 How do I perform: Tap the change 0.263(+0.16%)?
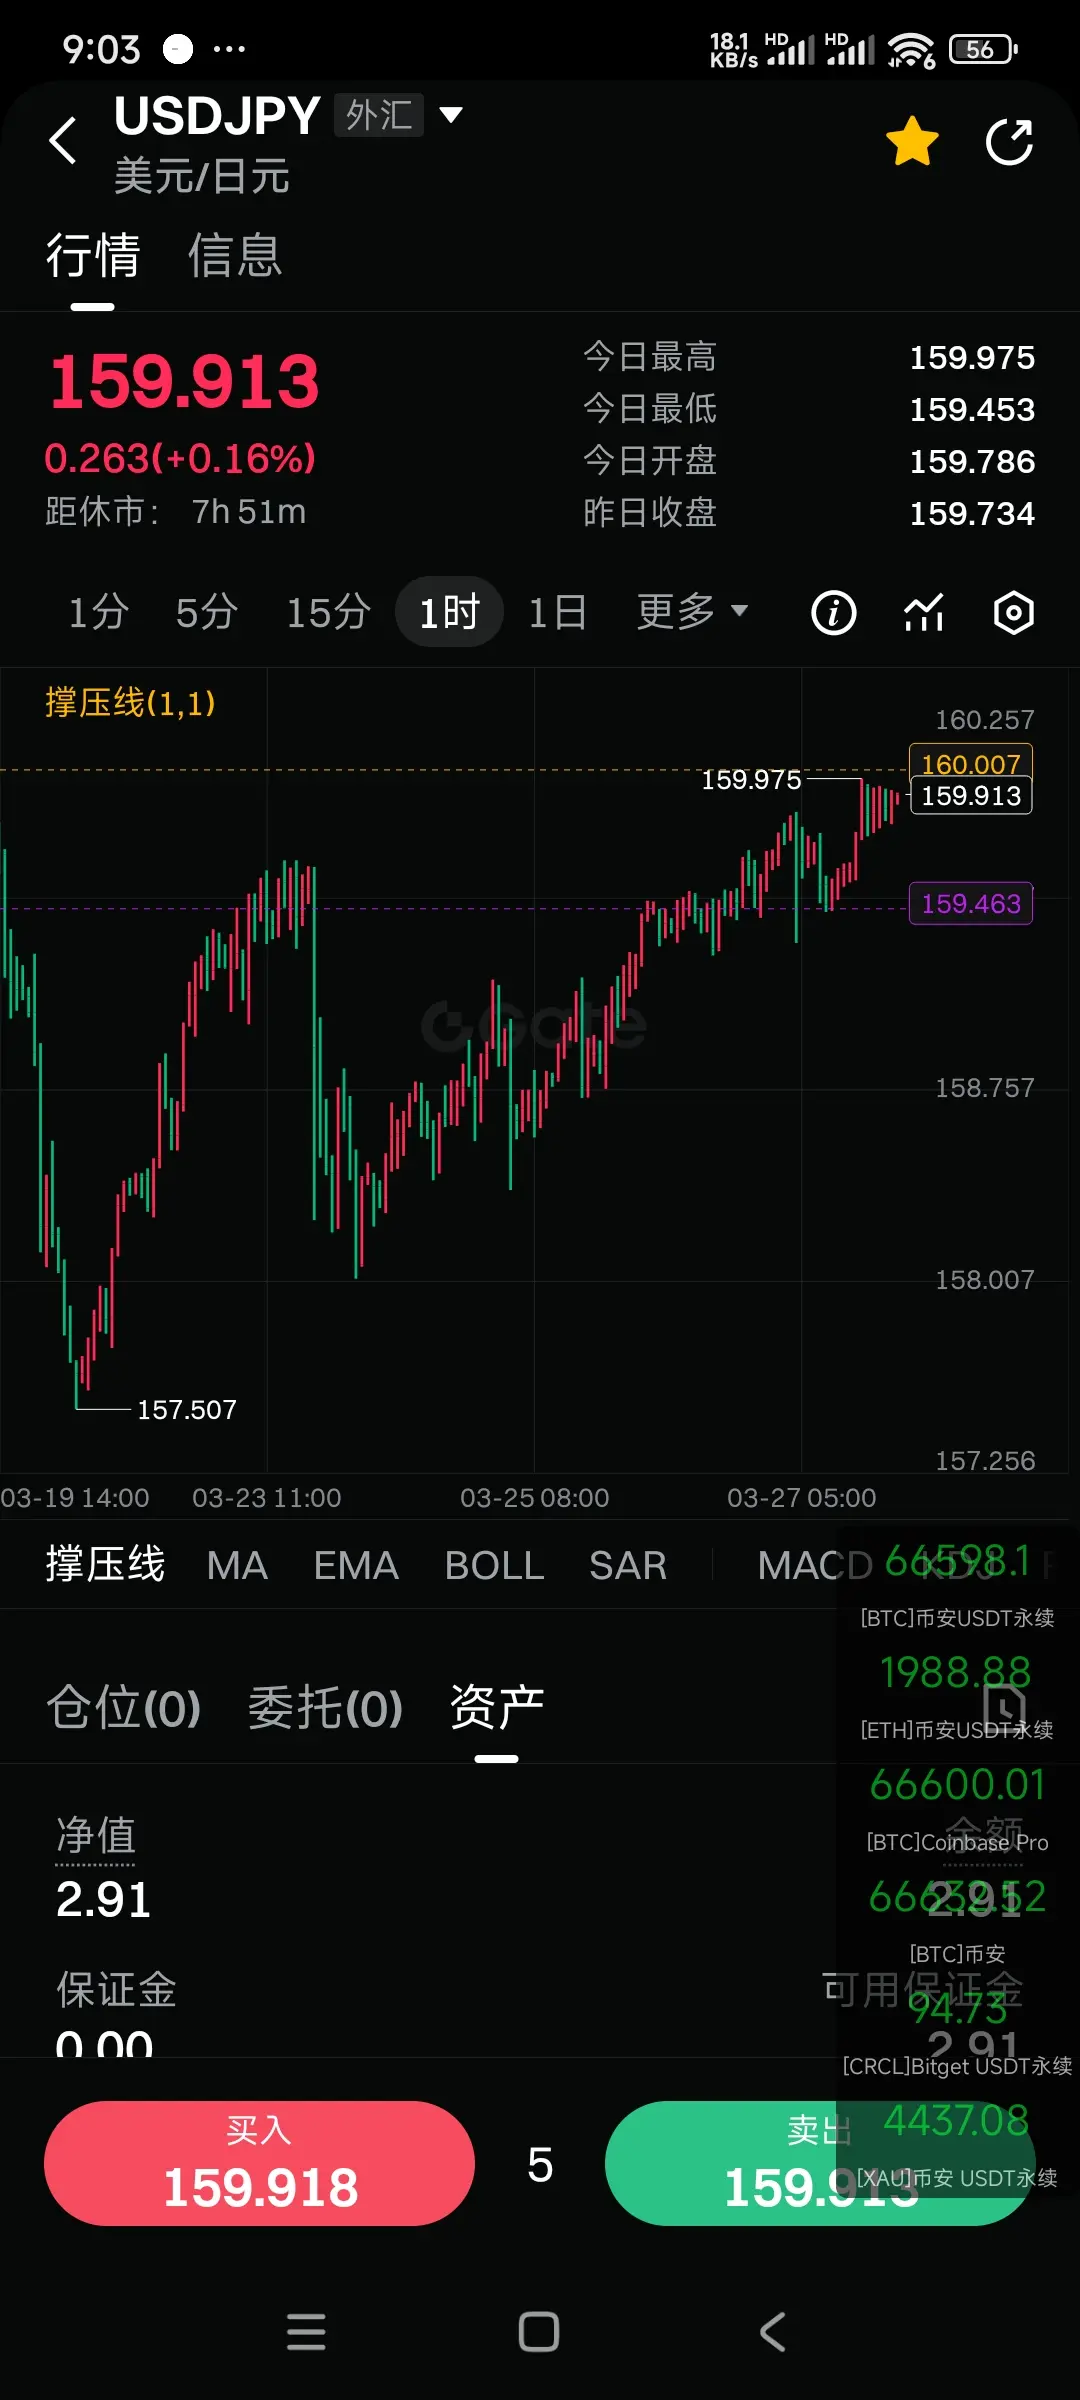[x=180, y=459]
